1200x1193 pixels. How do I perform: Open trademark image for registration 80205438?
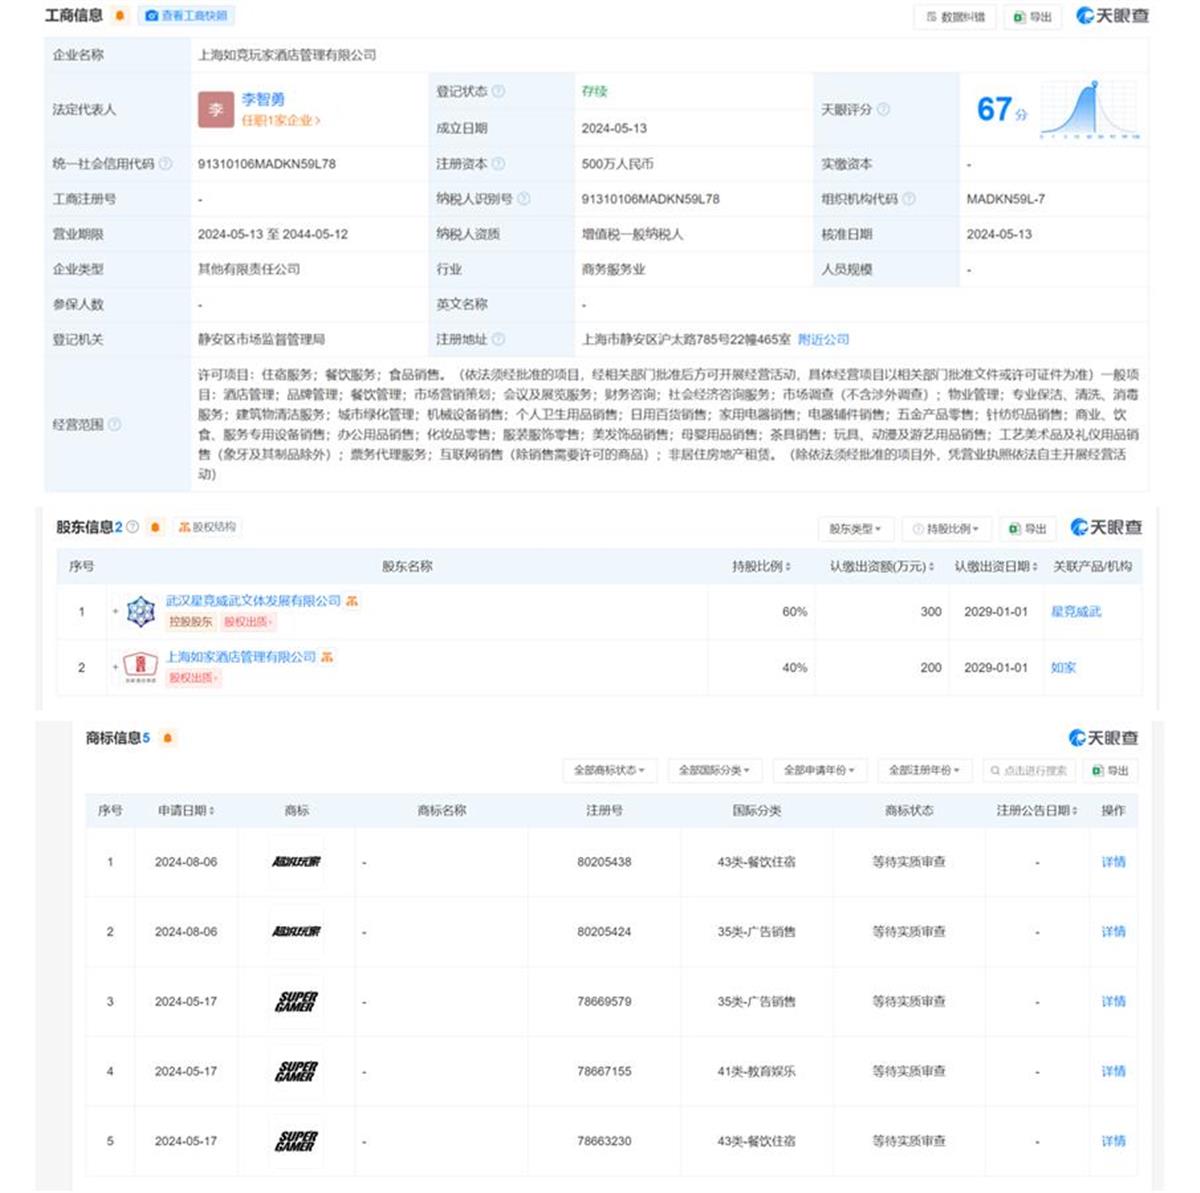[297, 862]
